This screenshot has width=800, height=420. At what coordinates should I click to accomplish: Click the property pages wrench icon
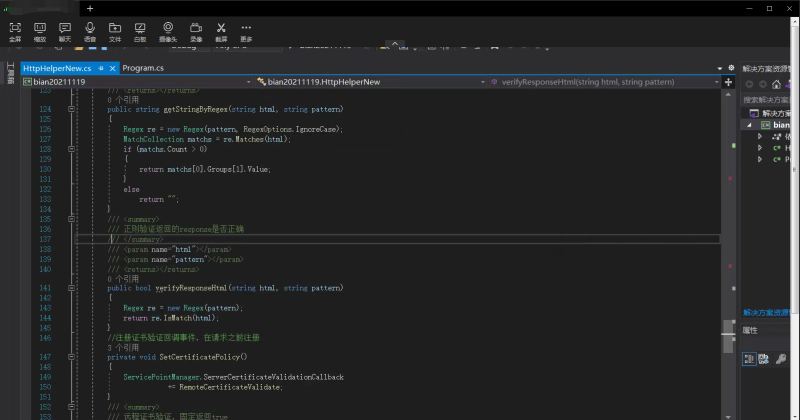click(x=780, y=359)
